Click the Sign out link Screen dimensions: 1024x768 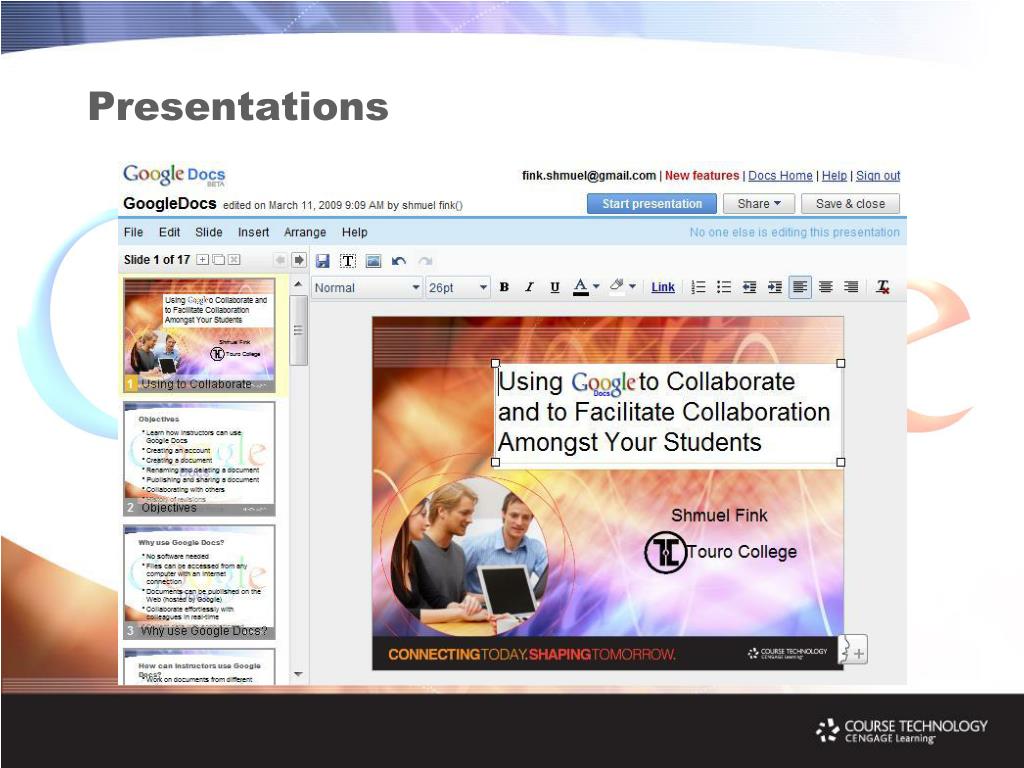(878, 175)
